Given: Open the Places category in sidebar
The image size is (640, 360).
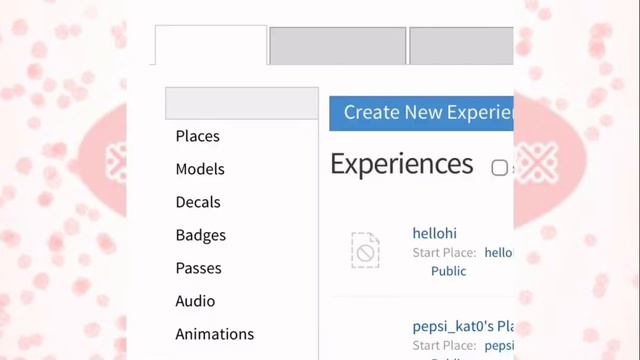Looking at the screenshot, I should coord(198,136).
